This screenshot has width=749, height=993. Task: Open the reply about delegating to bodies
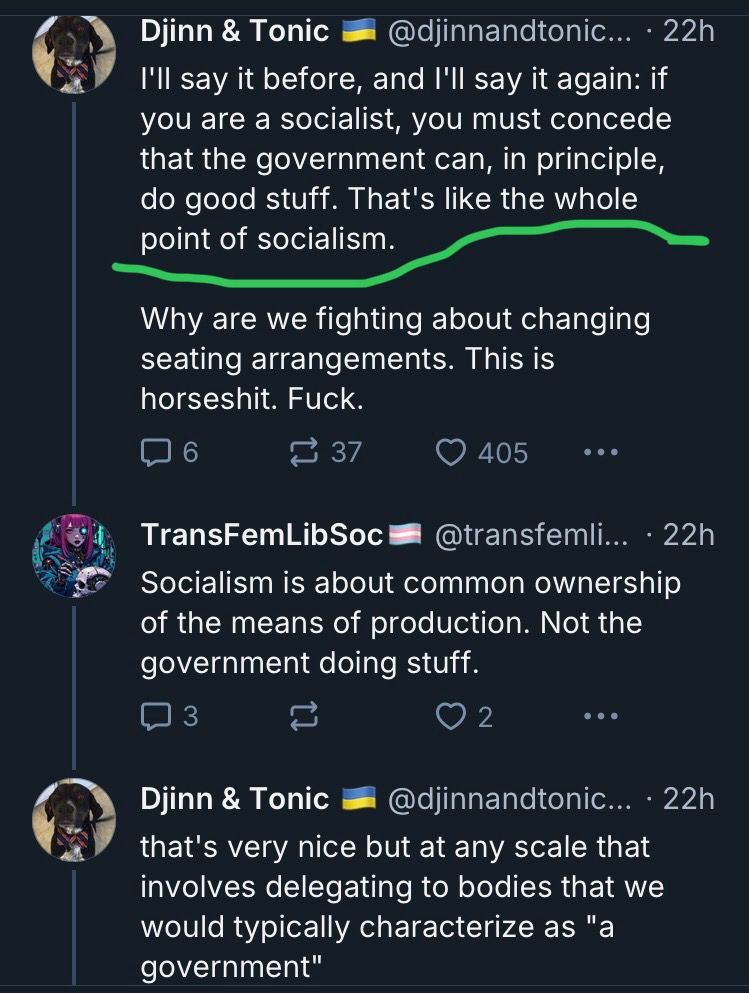click(x=400, y=905)
